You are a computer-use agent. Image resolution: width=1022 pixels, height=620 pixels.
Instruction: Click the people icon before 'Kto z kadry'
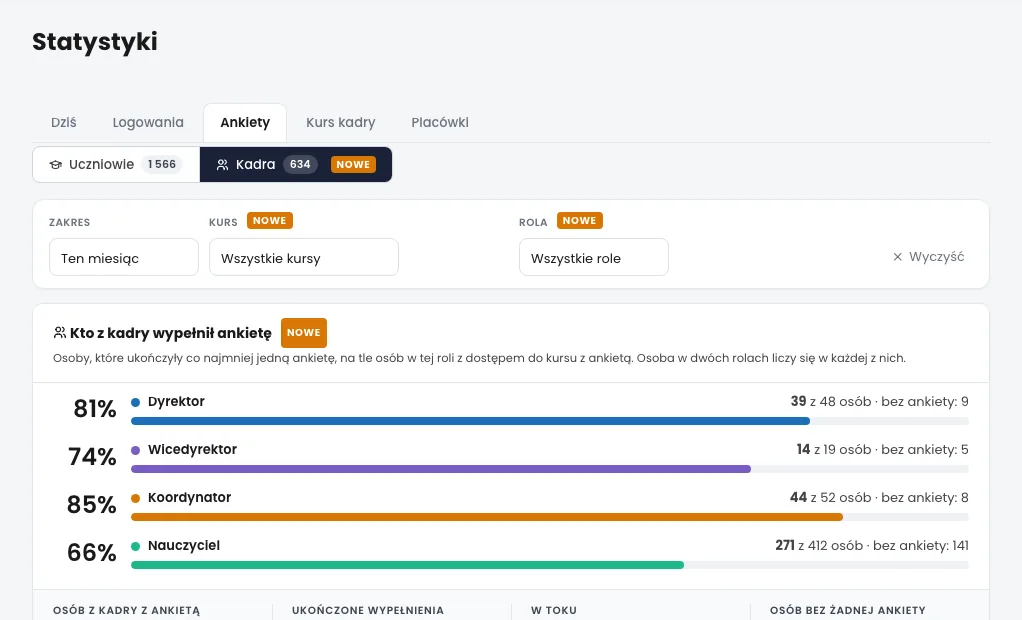pos(59,332)
